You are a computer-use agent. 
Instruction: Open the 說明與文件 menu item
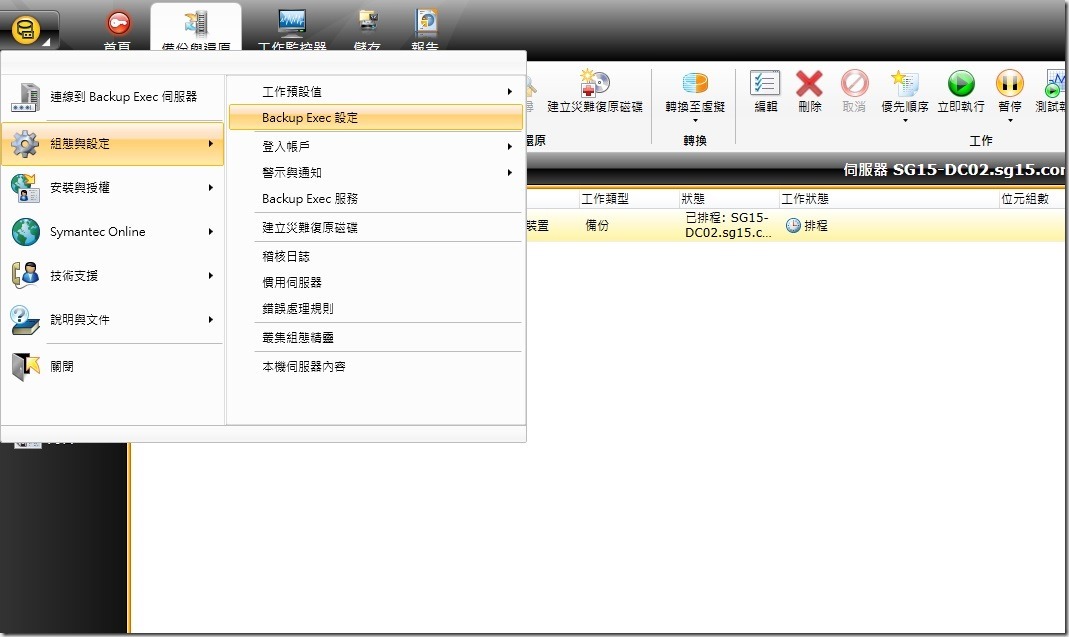112,319
